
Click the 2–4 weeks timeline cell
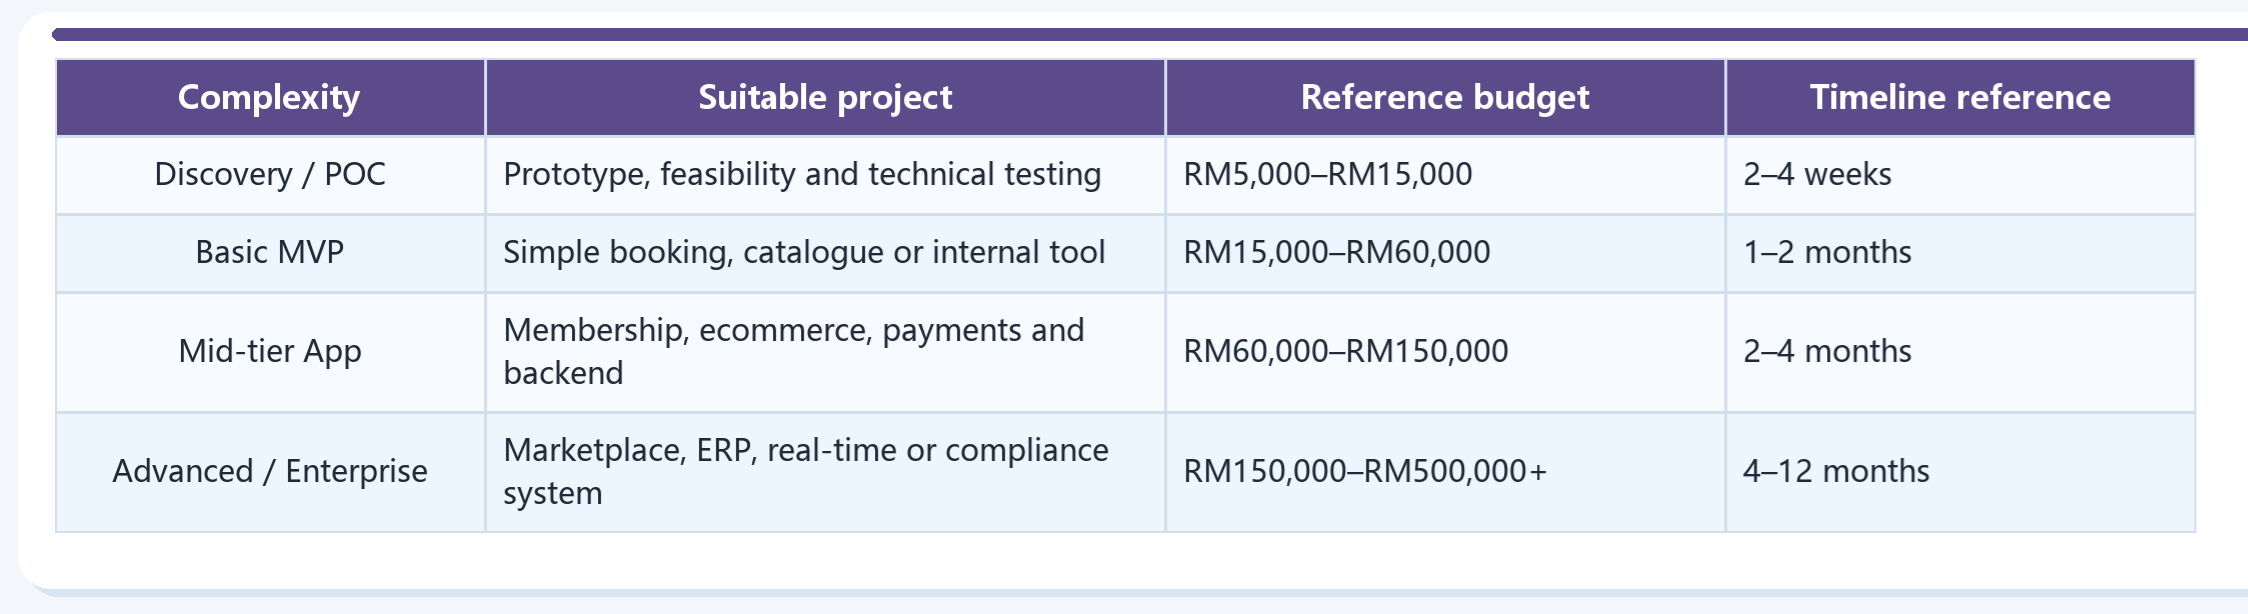1960,174
